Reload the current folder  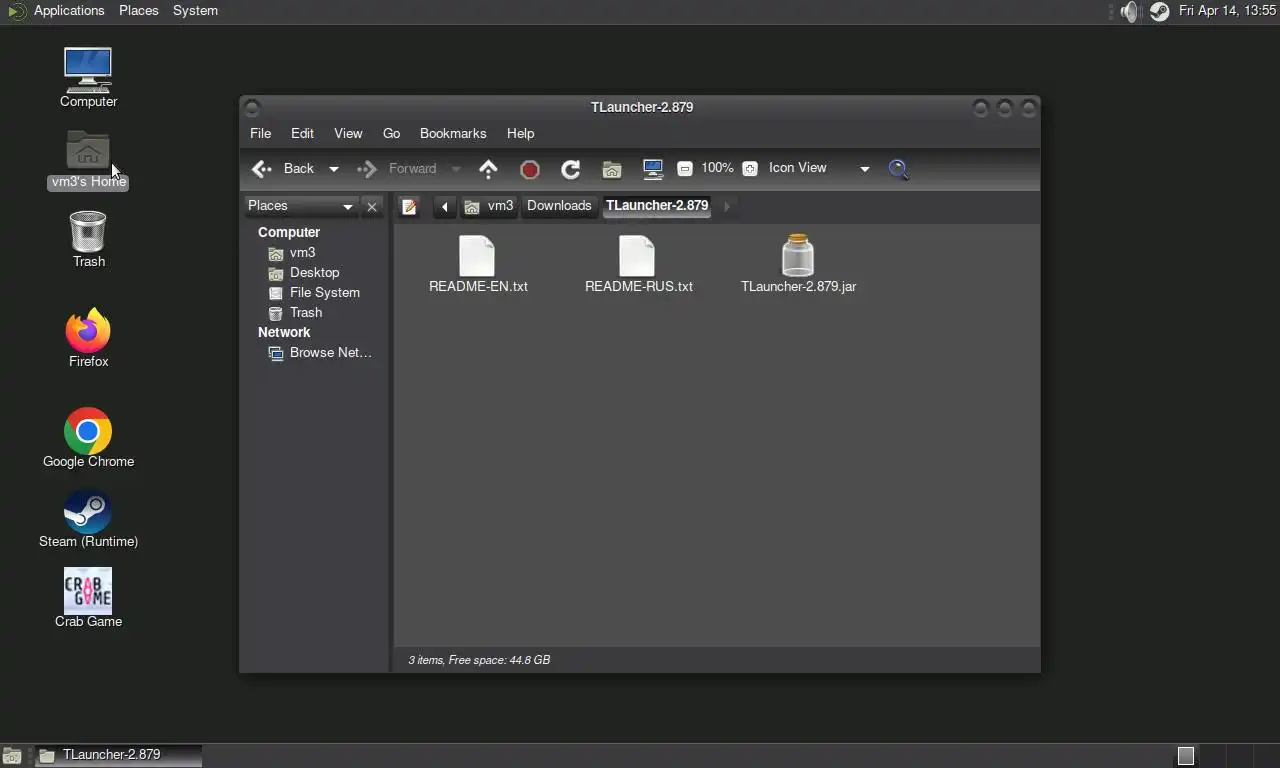coord(571,169)
